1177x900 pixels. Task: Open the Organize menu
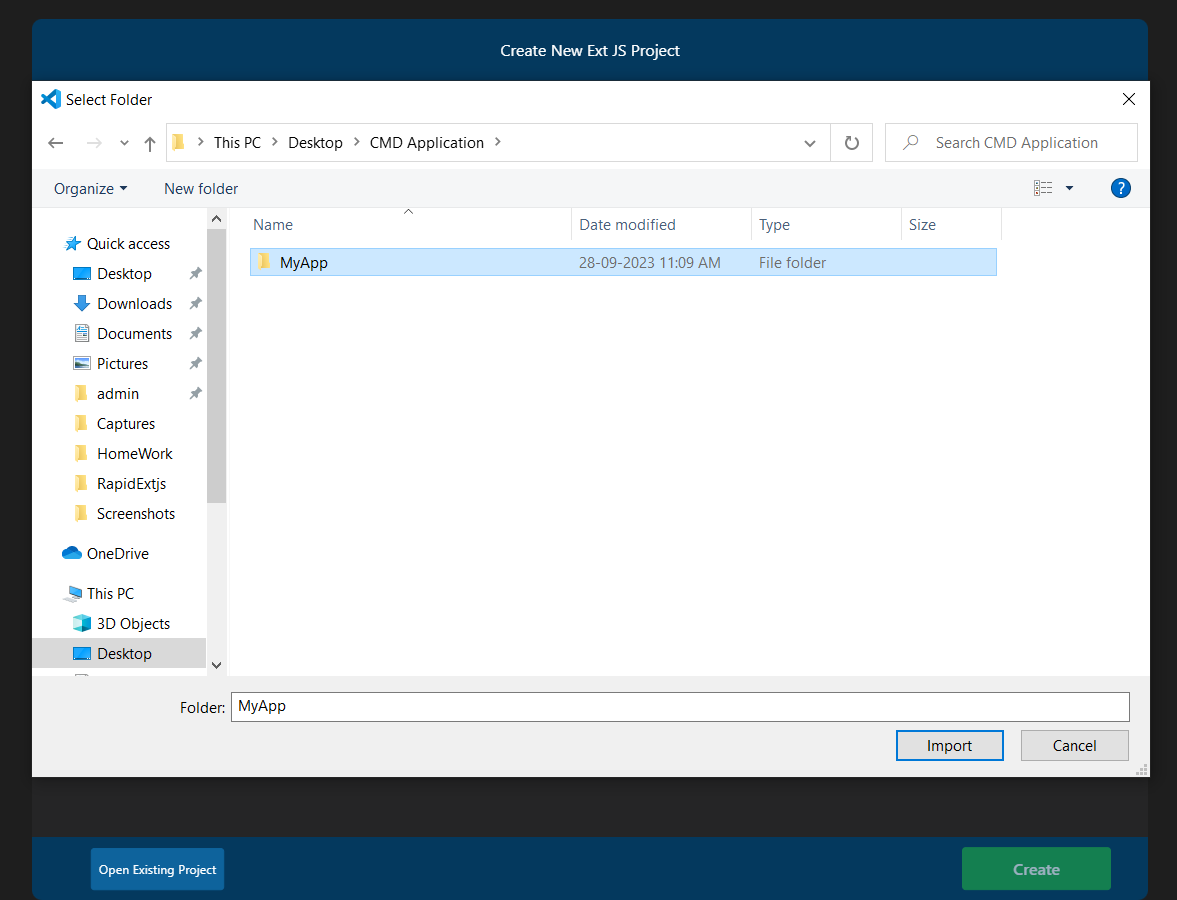click(x=90, y=188)
